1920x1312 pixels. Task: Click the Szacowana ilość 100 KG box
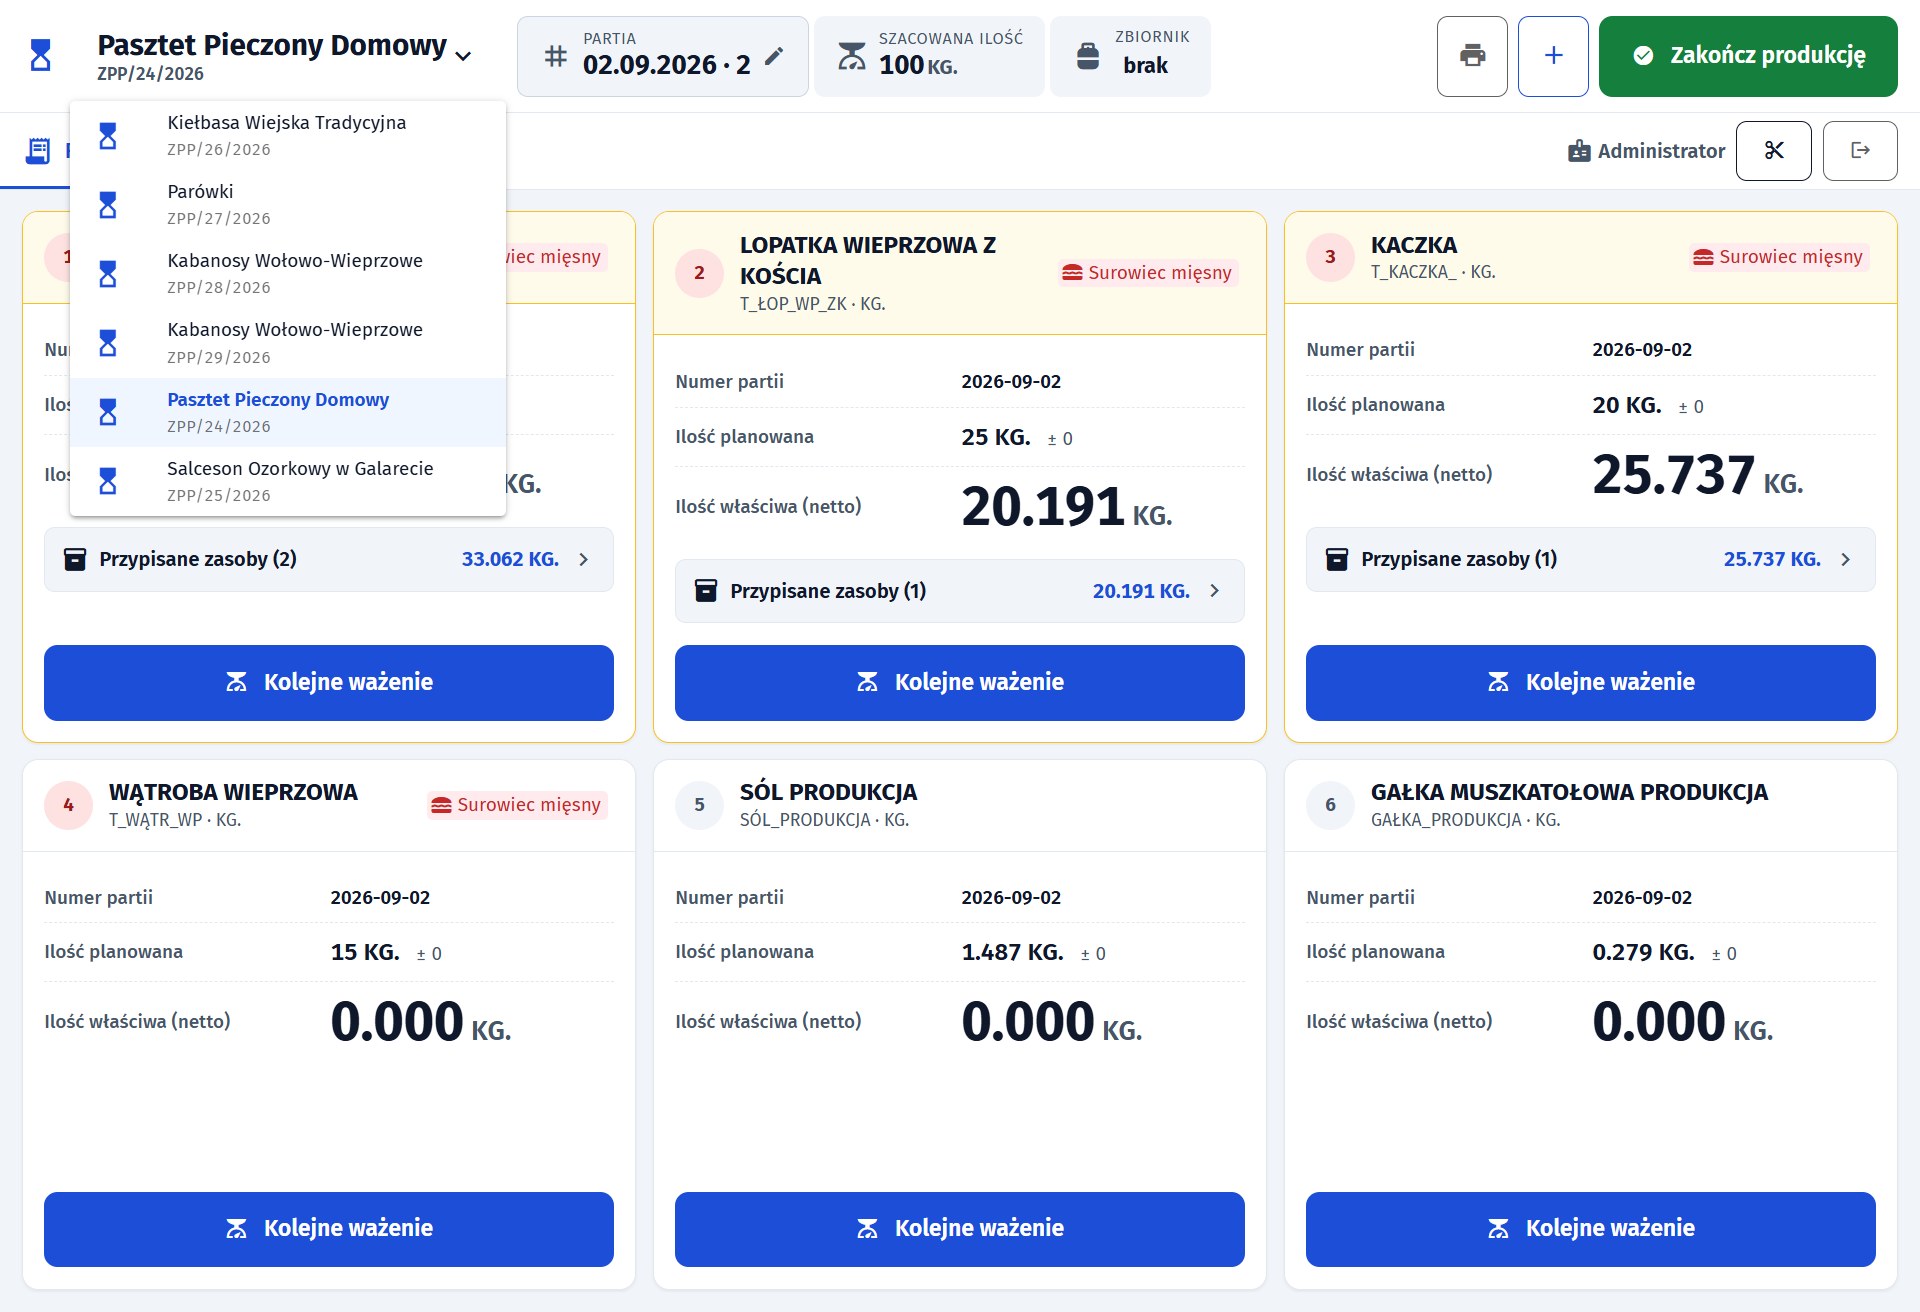929,56
